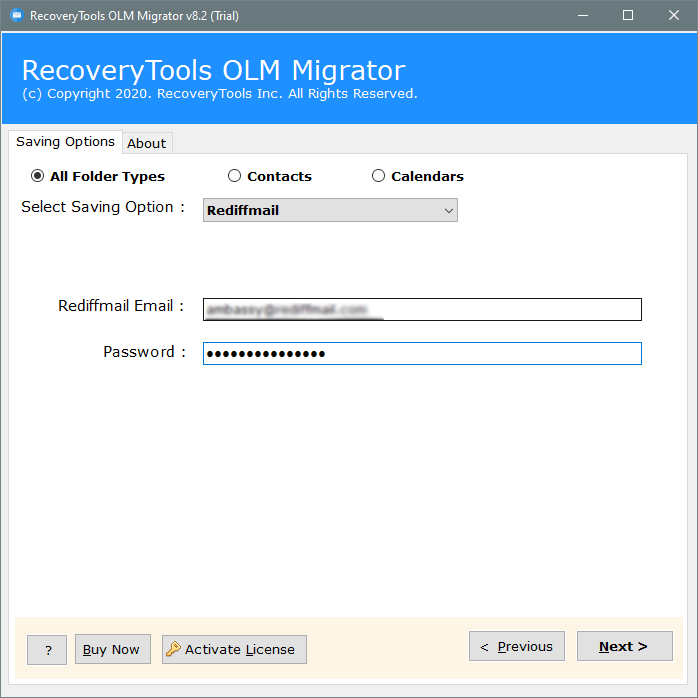Click the RecoveryTools app icon in title bar

pos(16,16)
